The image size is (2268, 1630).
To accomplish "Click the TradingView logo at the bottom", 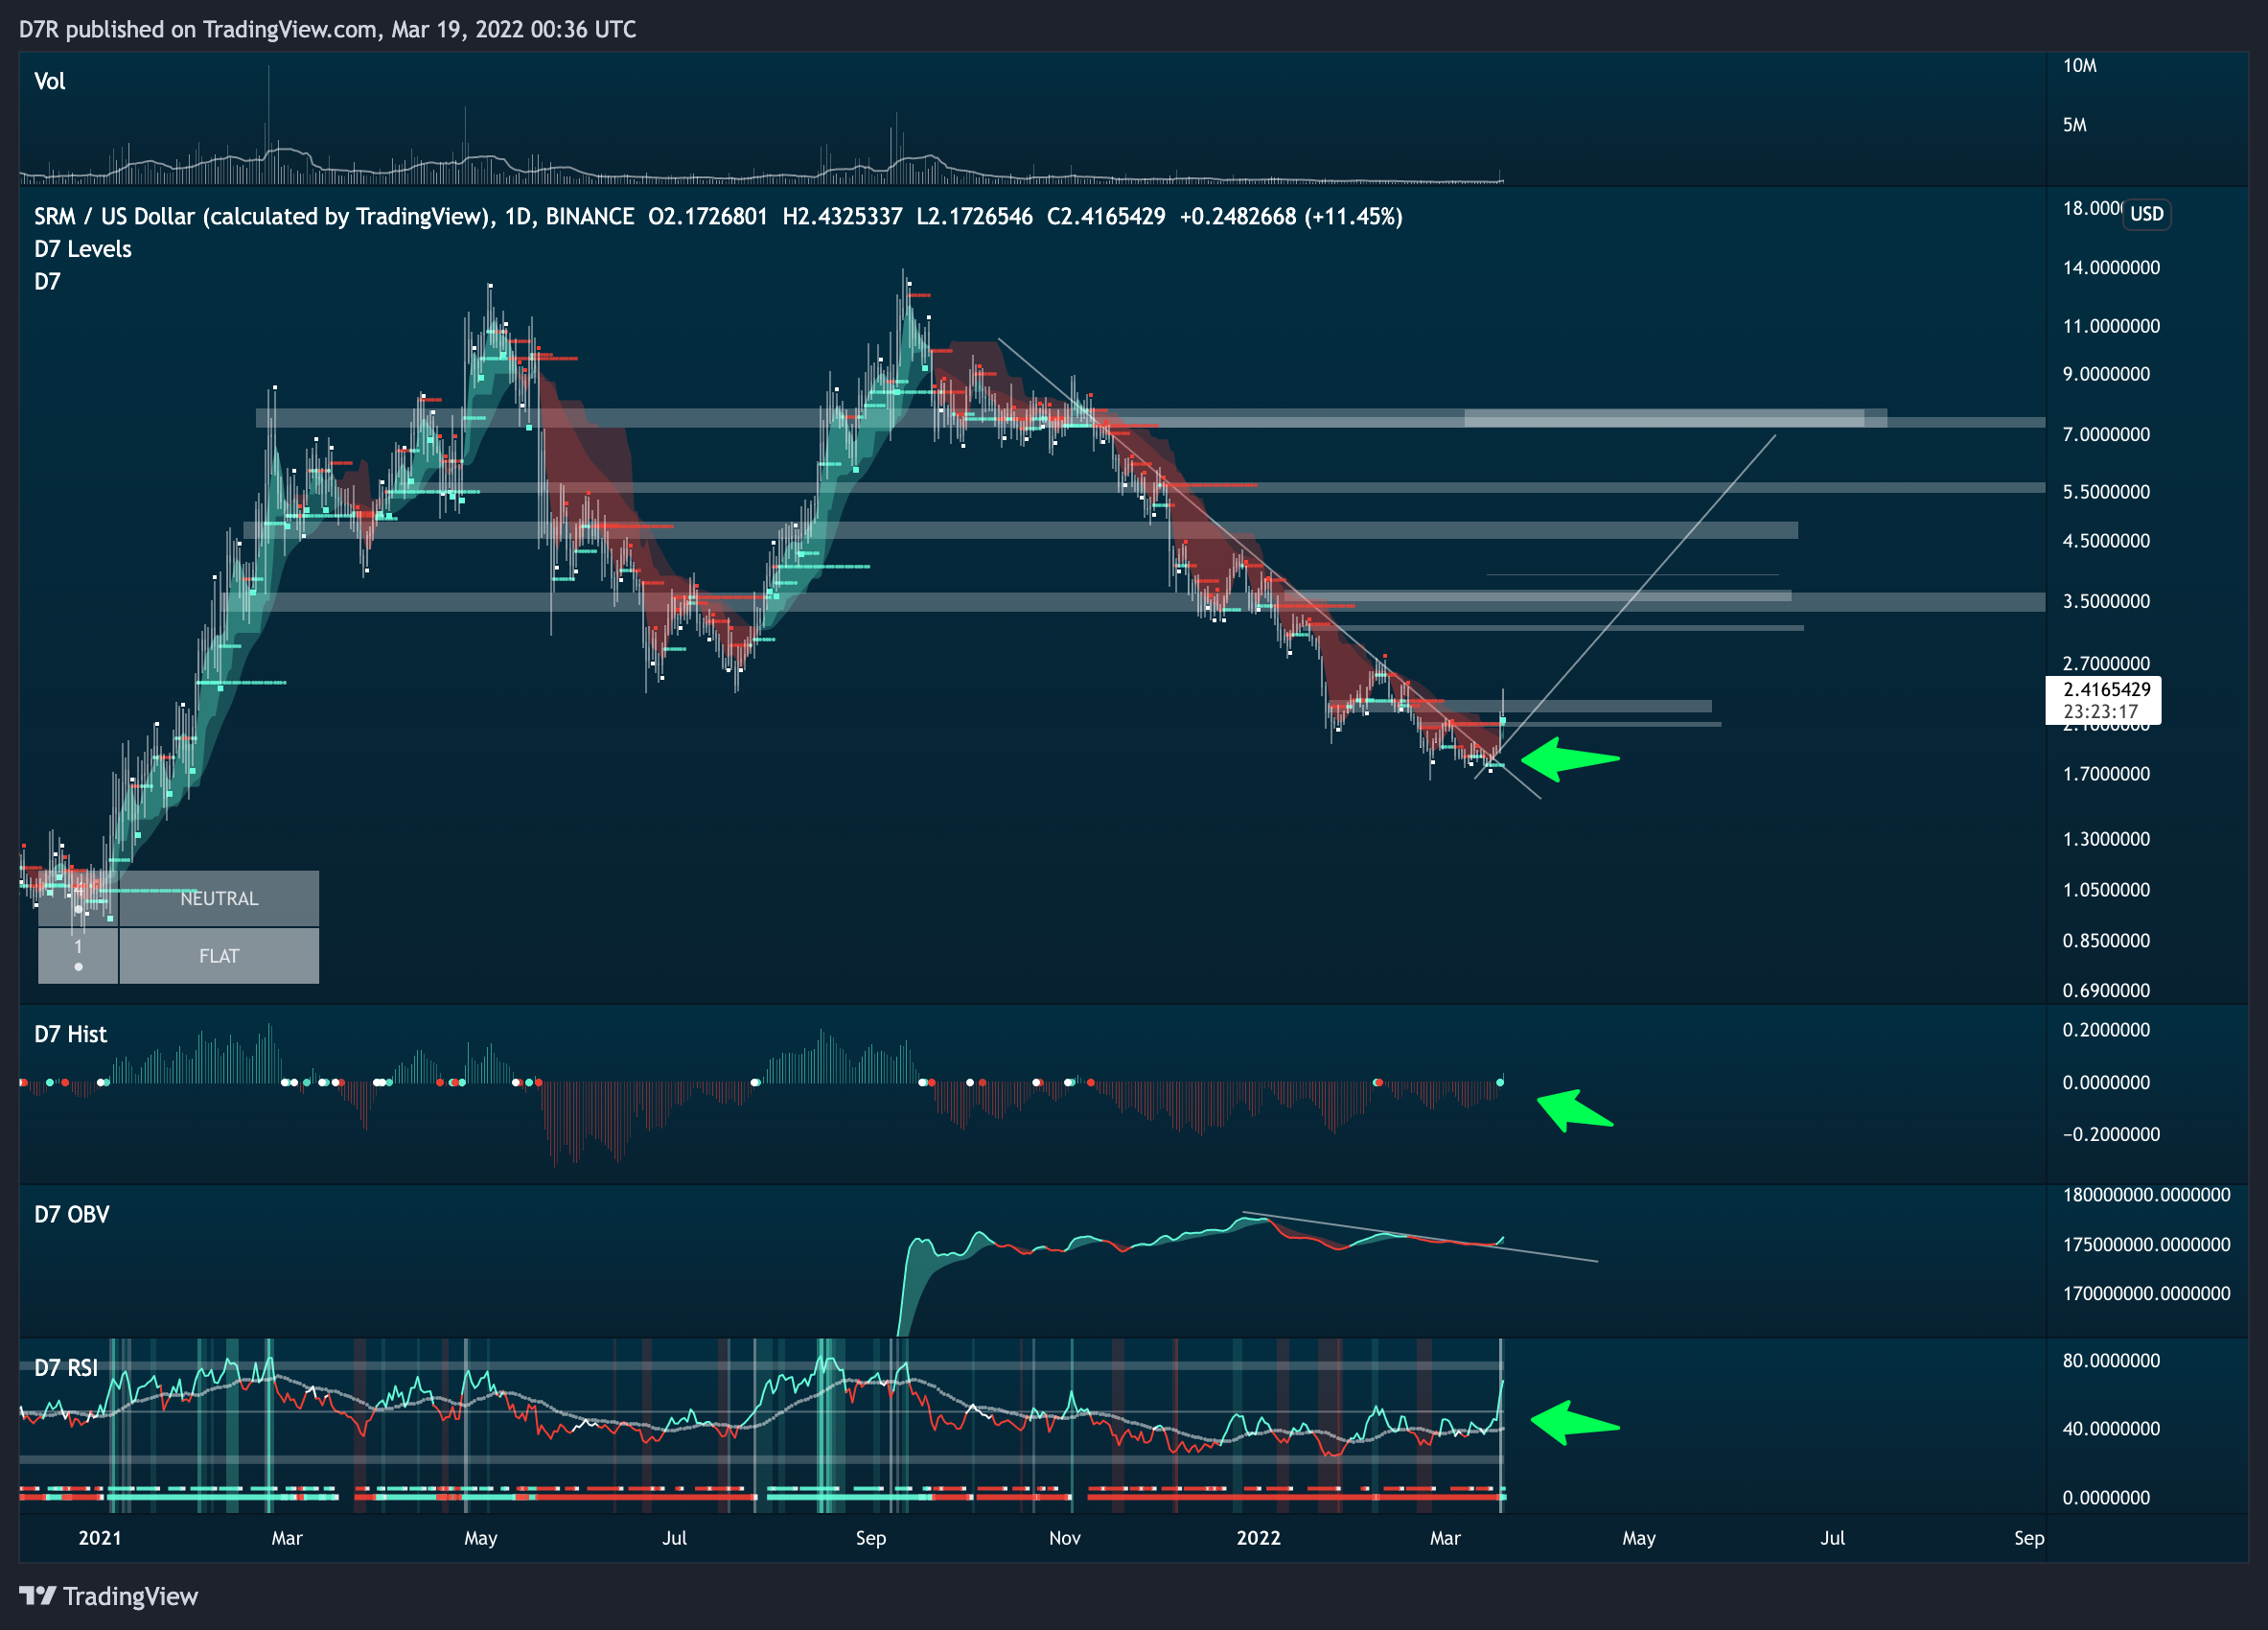I will [108, 1596].
